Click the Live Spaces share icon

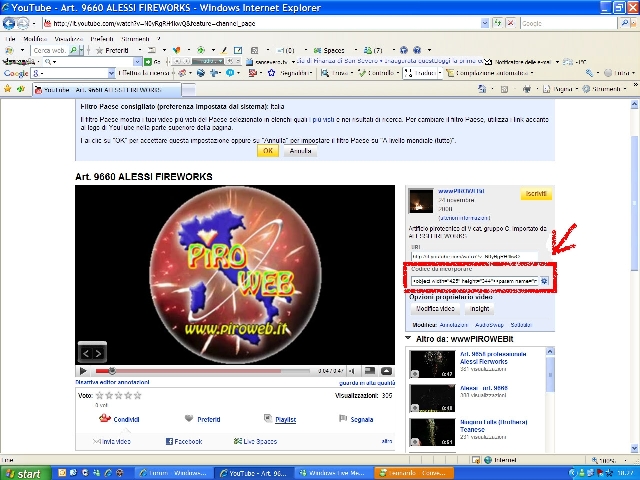point(237,441)
